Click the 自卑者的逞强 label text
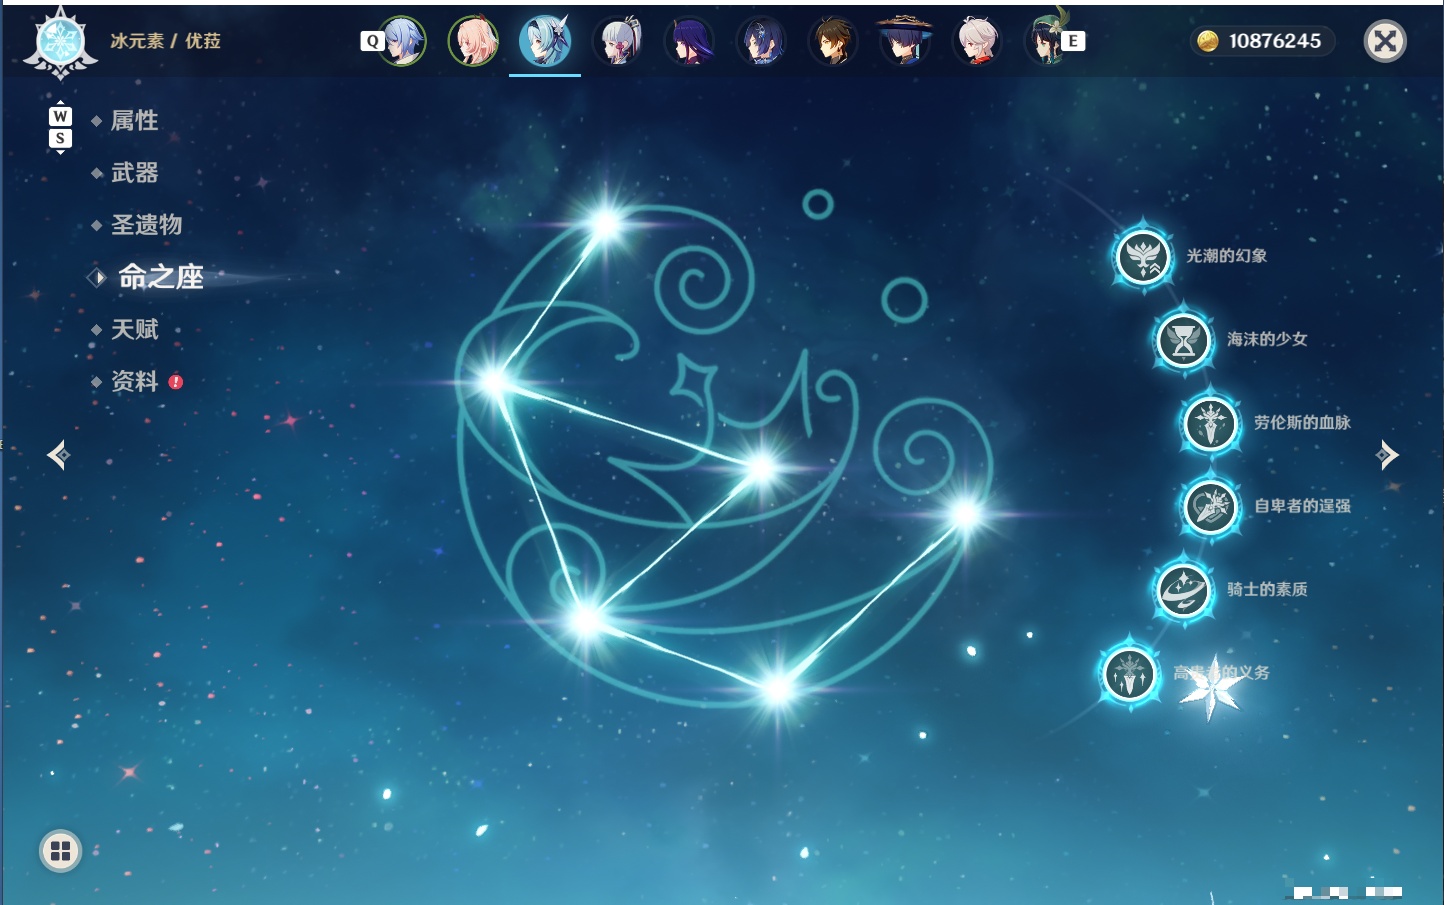1444x905 pixels. point(1302,506)
